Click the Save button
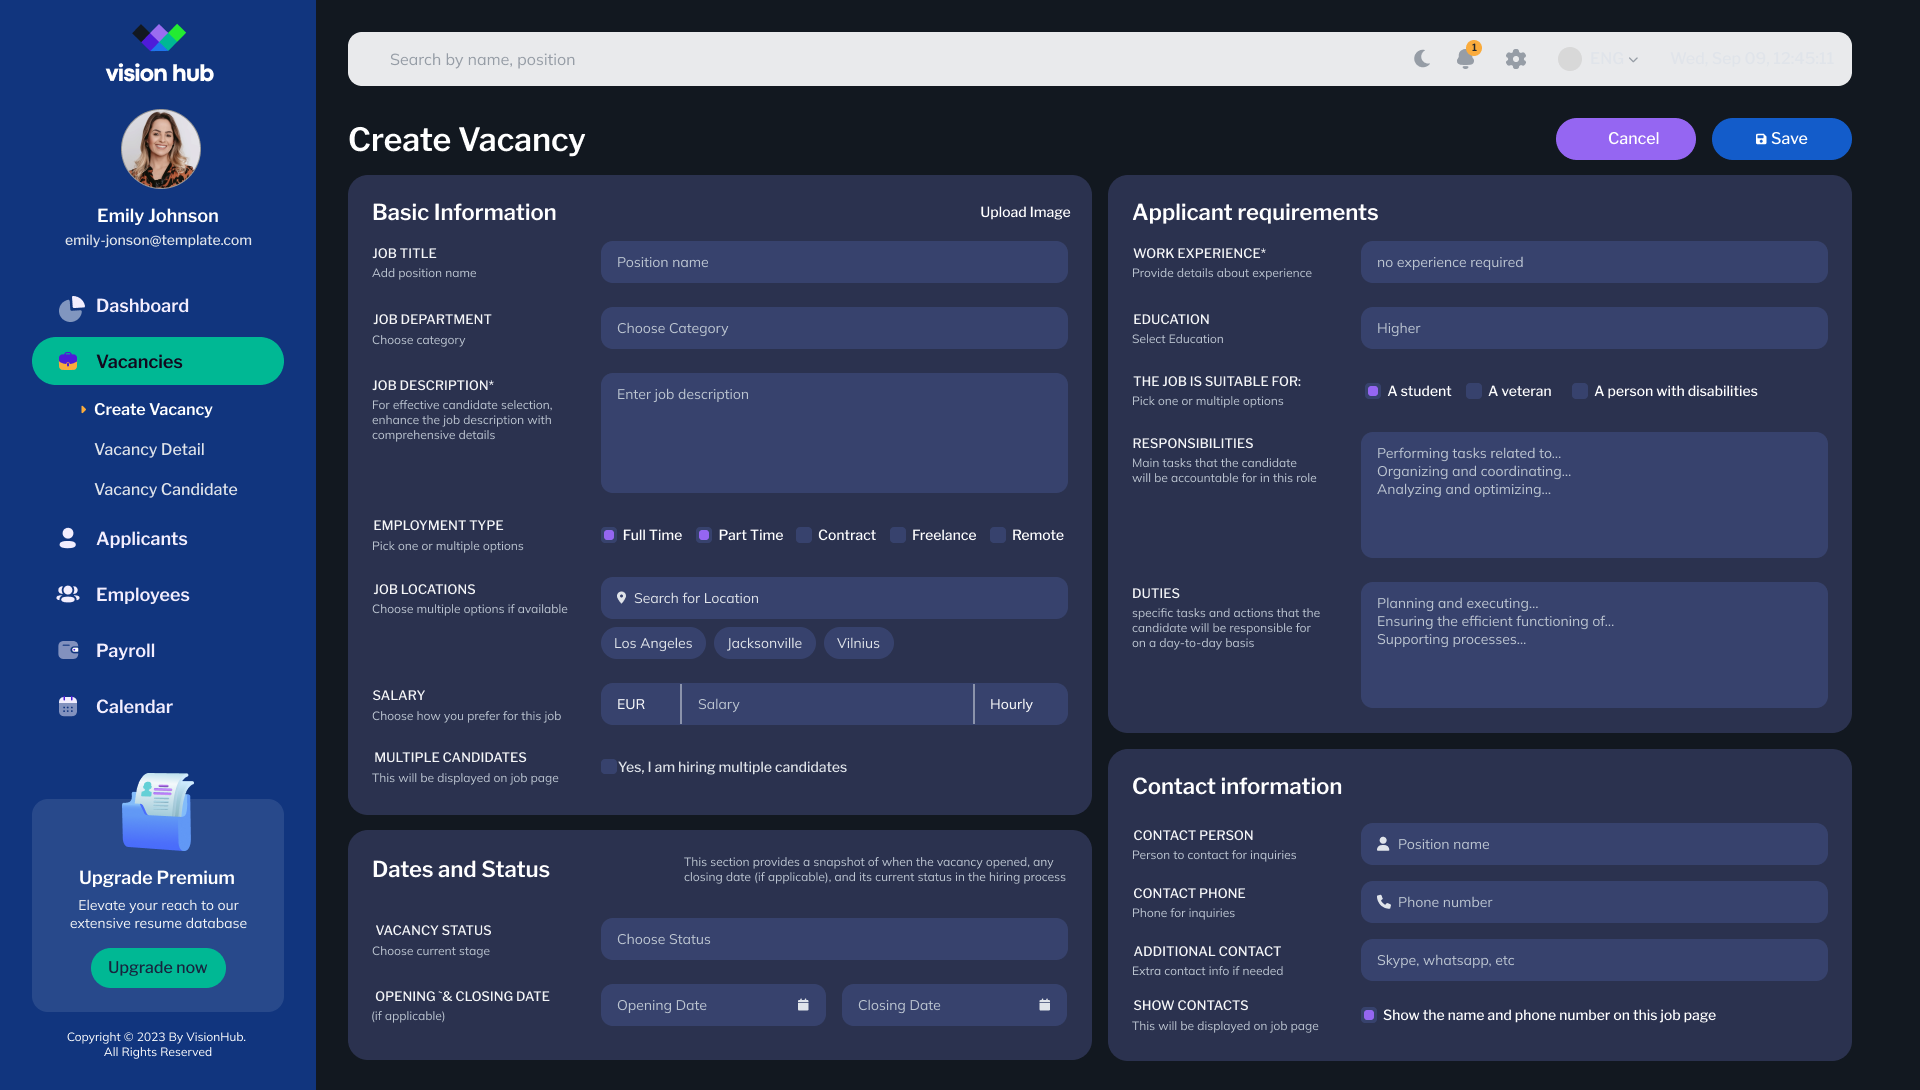 click(1781, 139)
